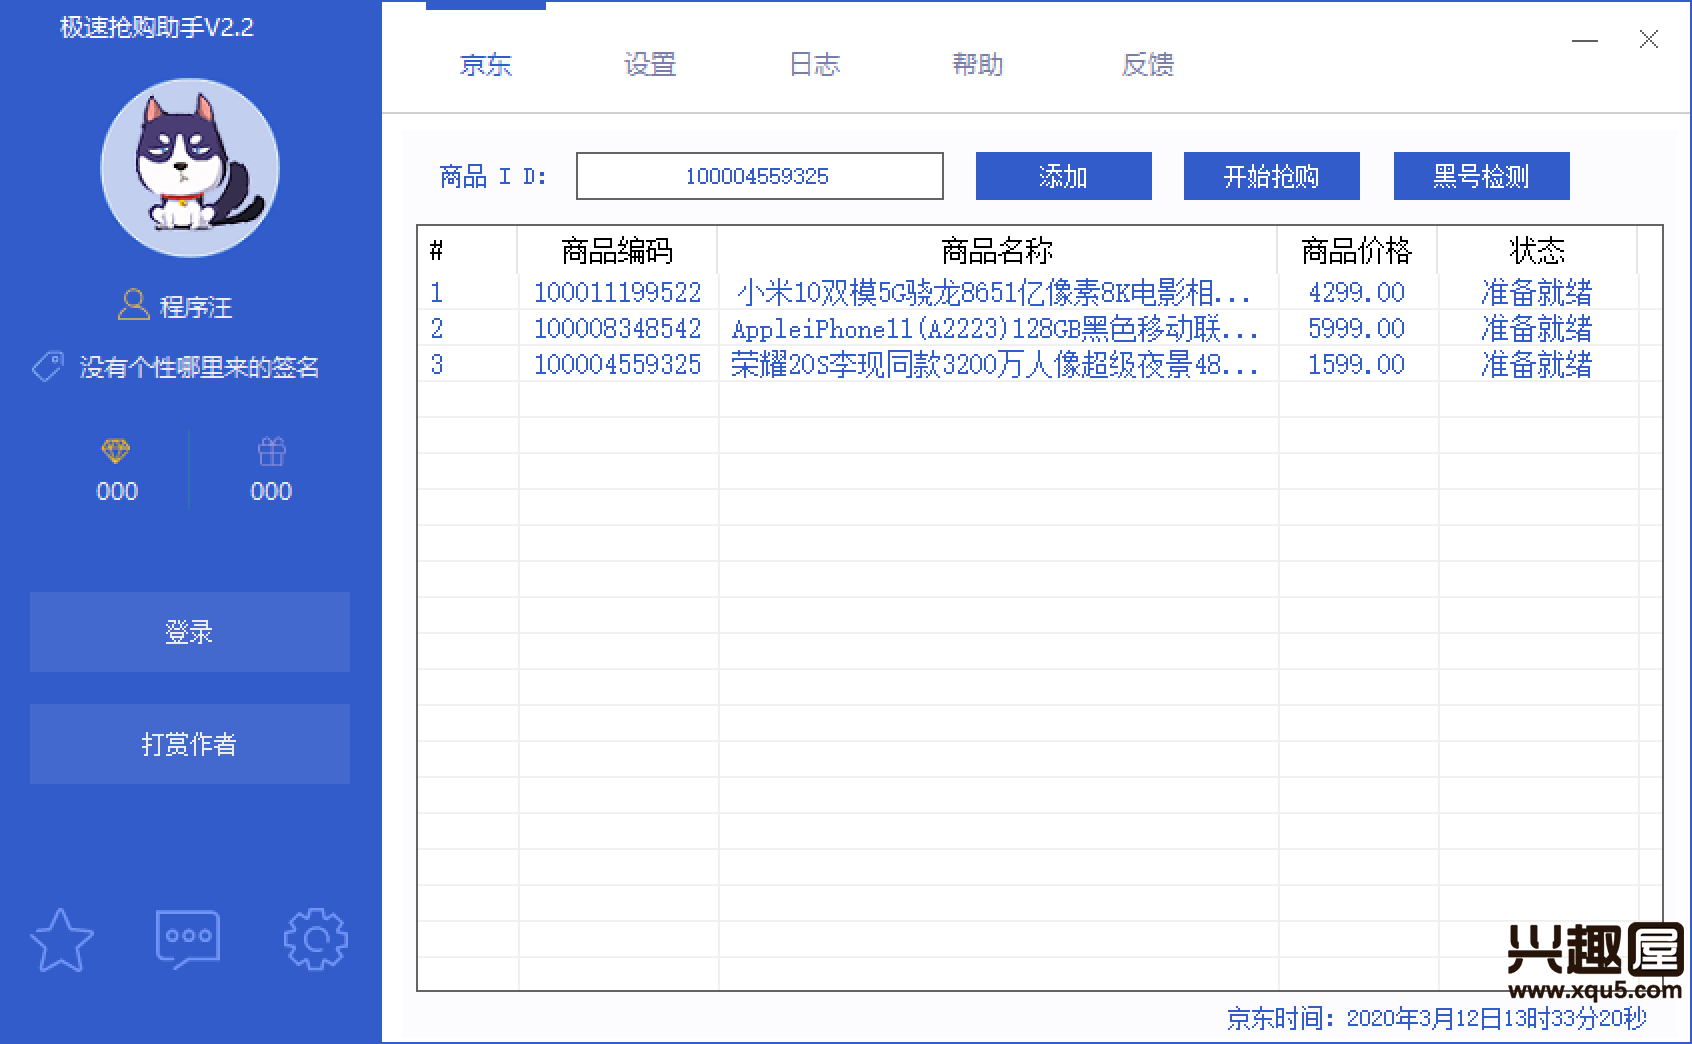
Task: Open the 设置 tab
Action: click(x=650, y=65)
